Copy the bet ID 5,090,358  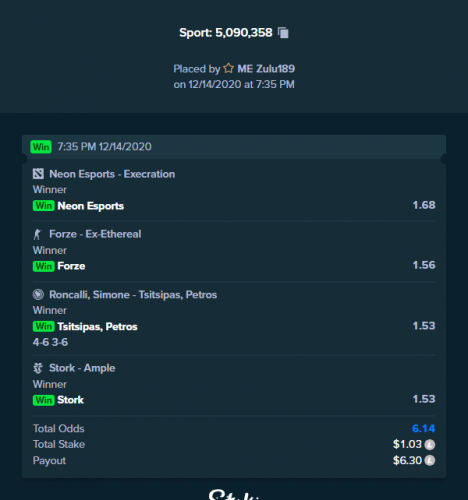pyautogui.click(x=283, y=33)
